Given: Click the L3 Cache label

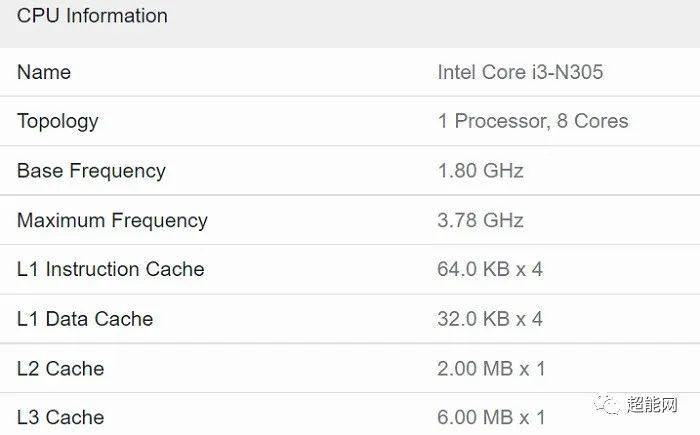Looking at the screenshot, I should click(60, 418).
